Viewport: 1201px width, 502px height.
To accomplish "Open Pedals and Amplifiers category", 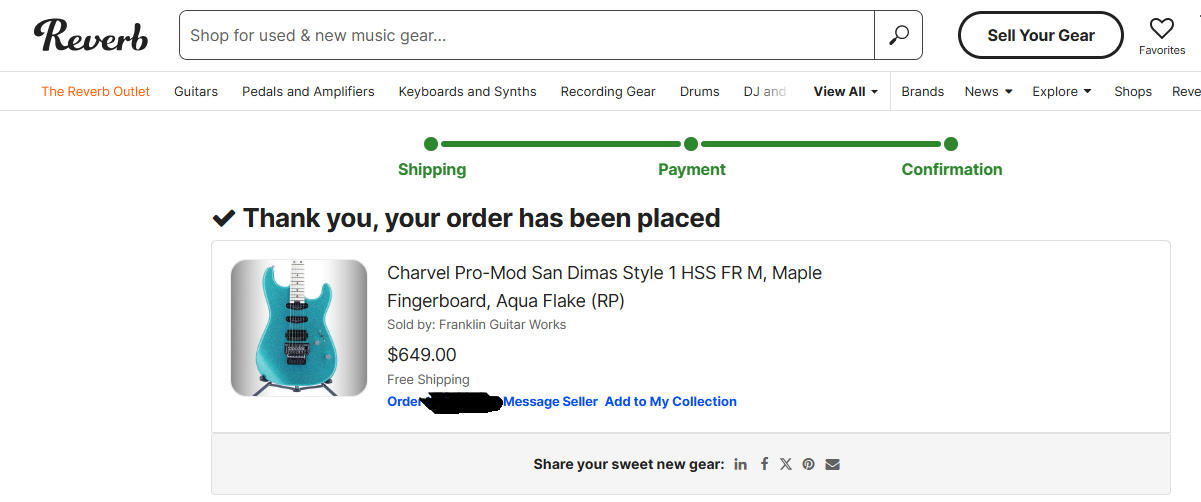I will tap(308, 91).
